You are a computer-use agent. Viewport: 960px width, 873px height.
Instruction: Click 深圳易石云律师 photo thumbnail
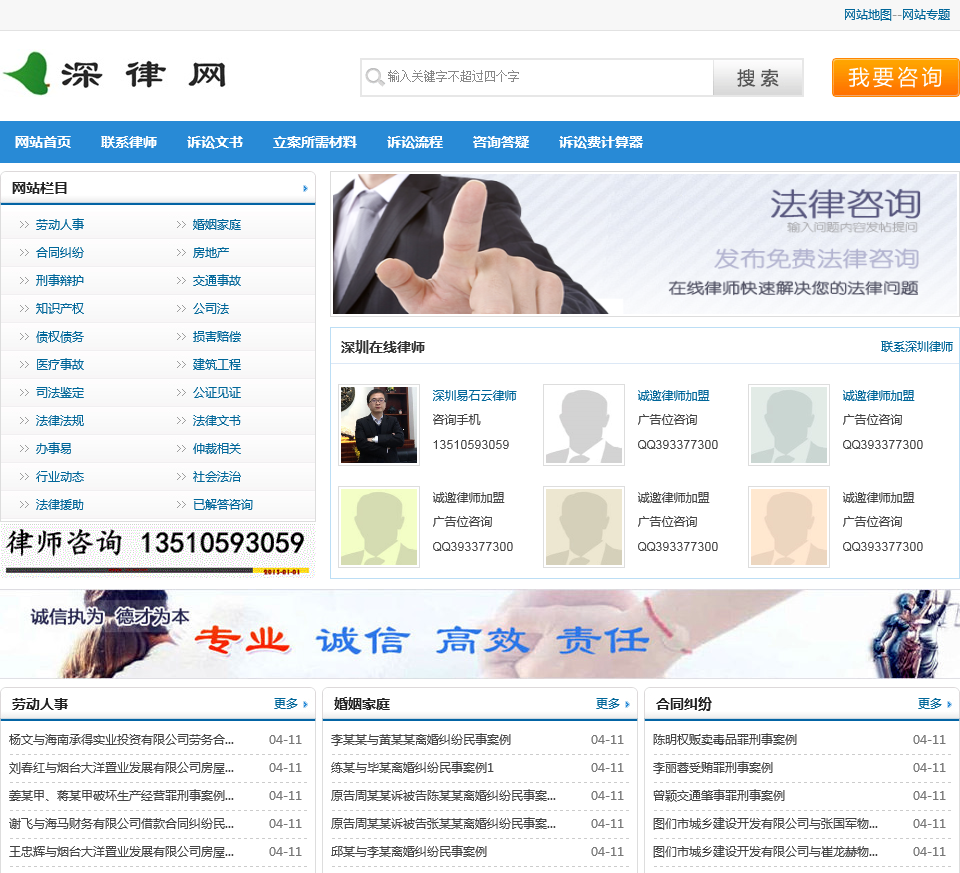(x=379, y=425)
